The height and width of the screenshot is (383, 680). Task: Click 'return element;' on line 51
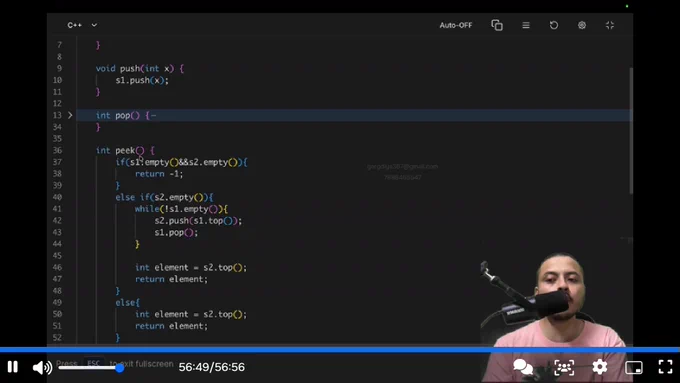pyautogui.click(x=171, y=326)
